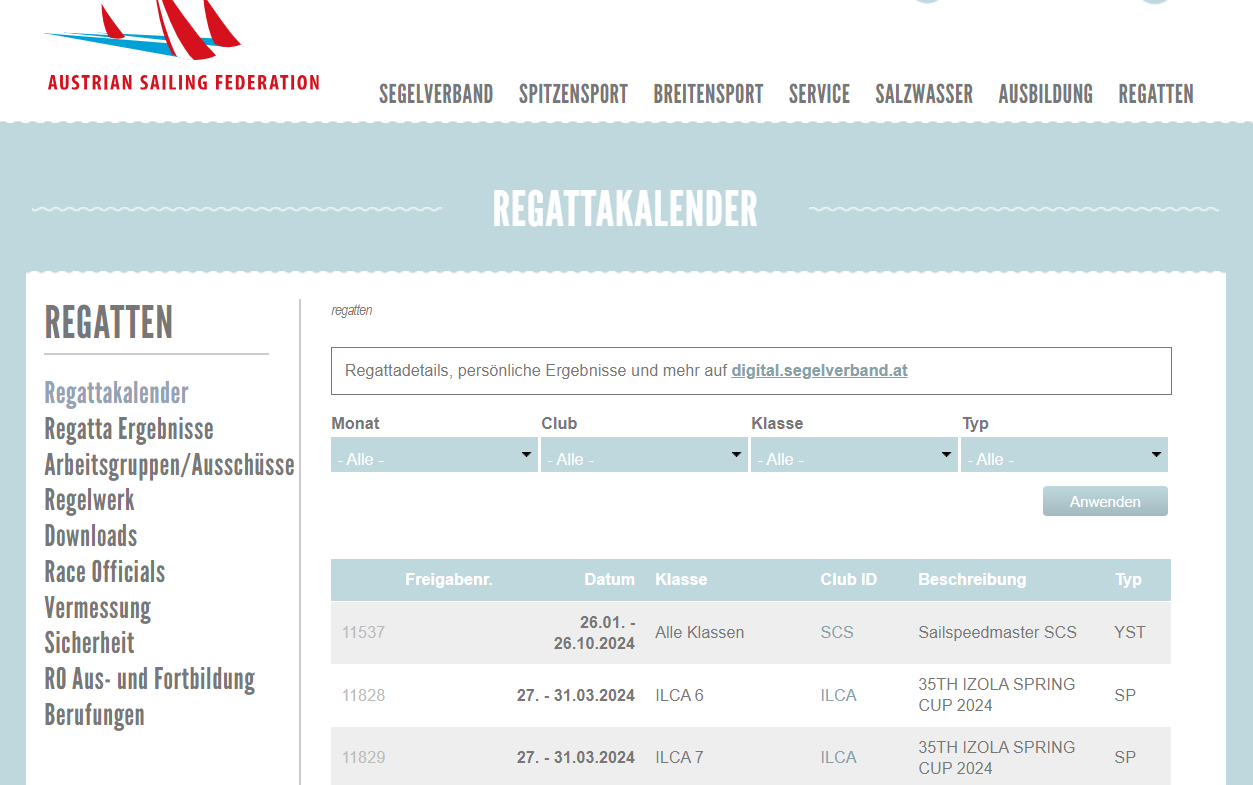Screen dimensions: 1253x785
Task: Click the Freigabenr. column header
Action: 449,579
